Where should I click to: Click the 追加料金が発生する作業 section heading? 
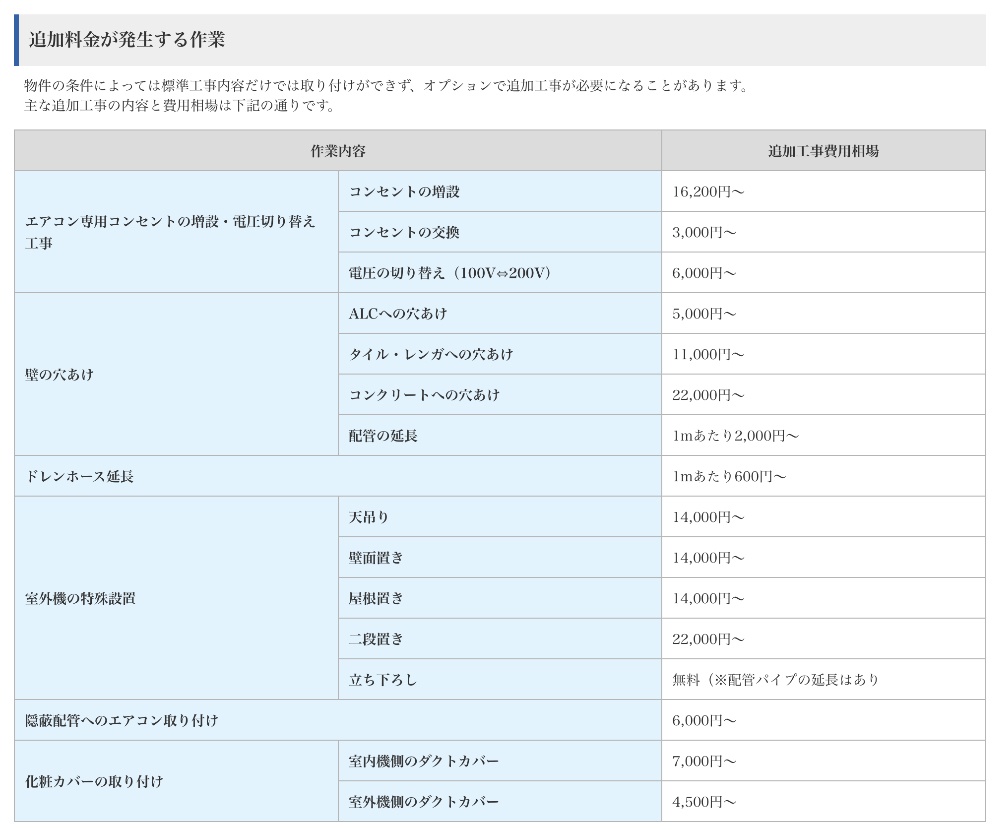pos(127,40)
